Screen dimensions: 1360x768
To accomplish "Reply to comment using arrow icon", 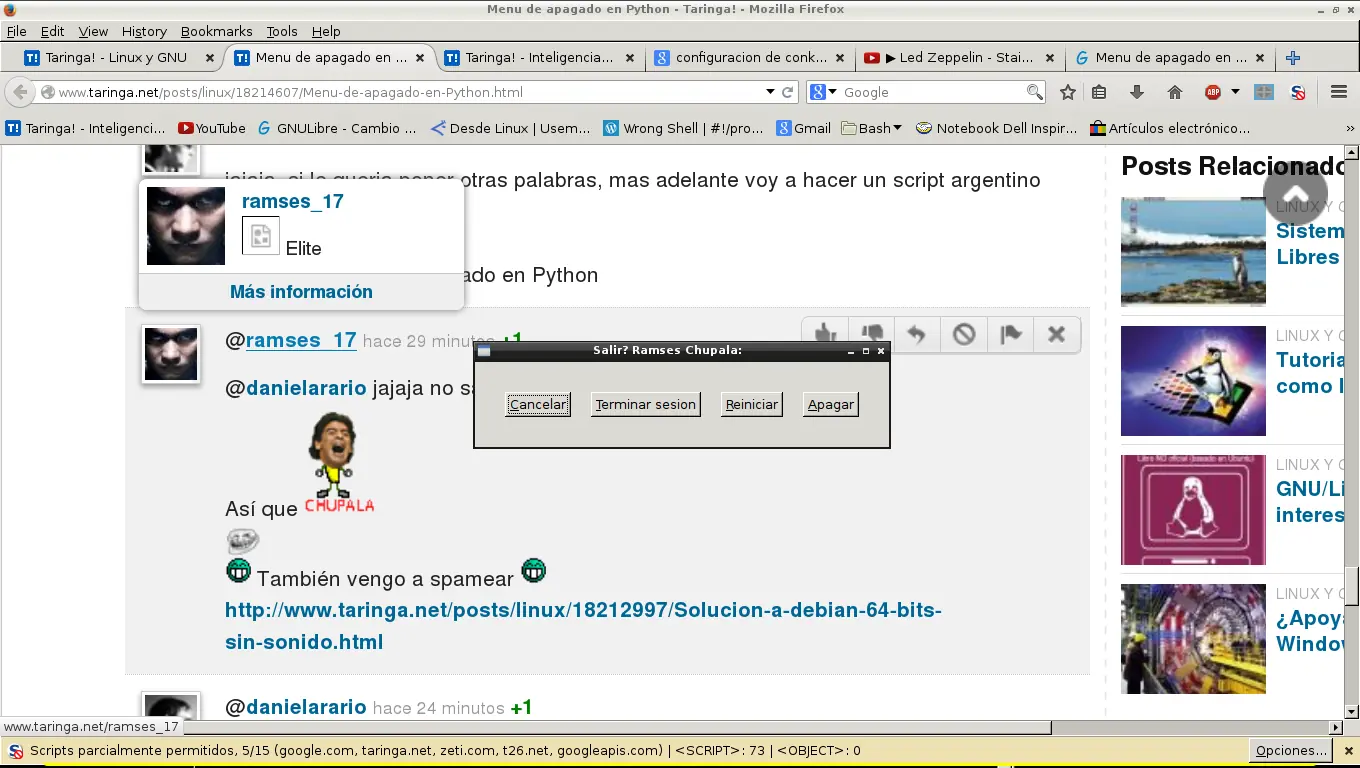I will (917, 334).
